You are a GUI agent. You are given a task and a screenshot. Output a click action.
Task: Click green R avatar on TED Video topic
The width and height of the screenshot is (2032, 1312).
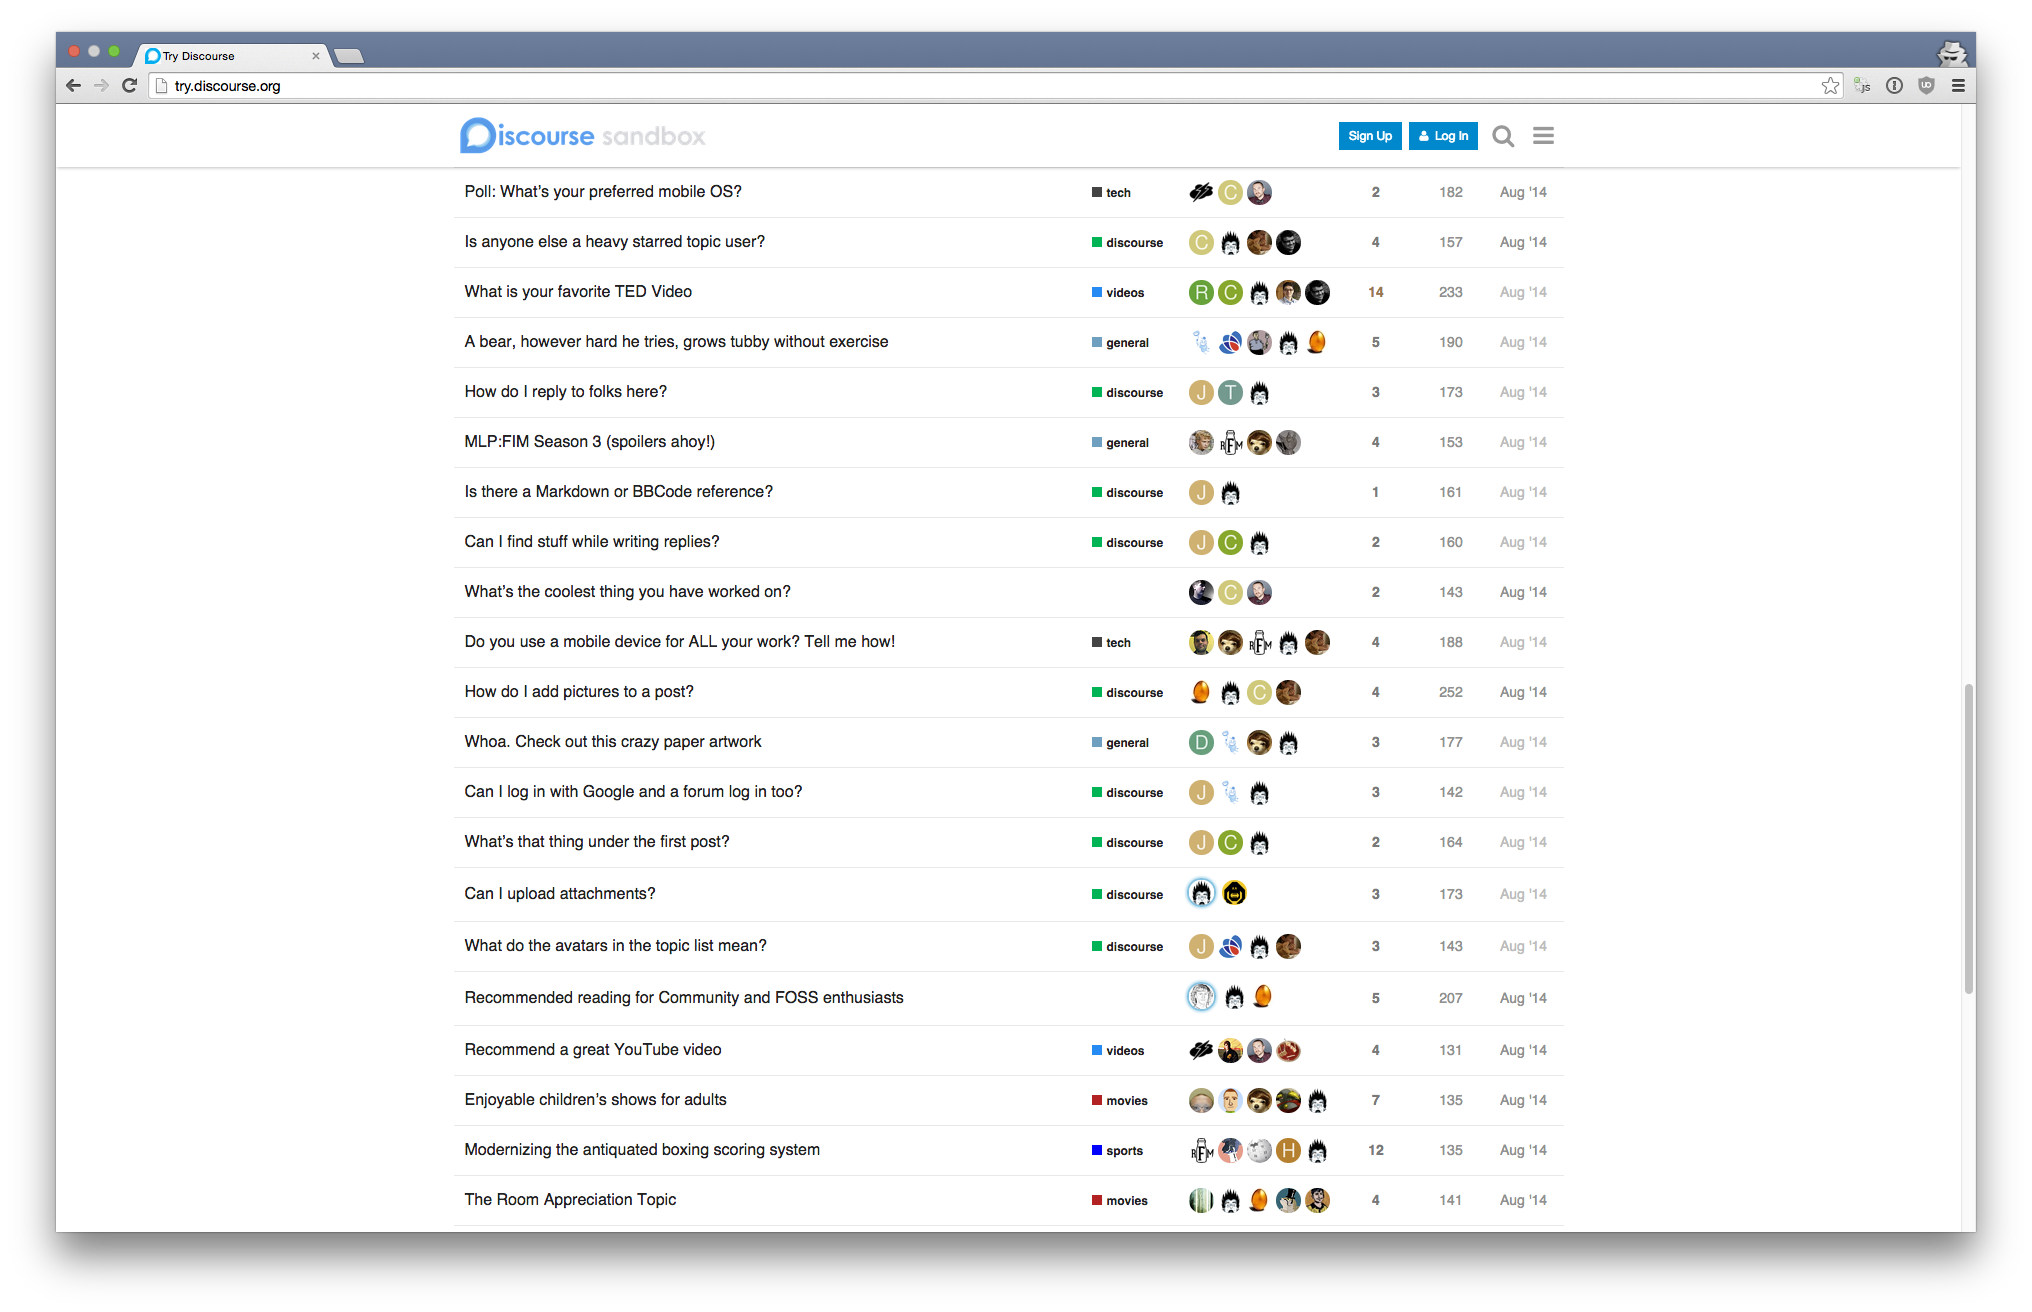1200,292
